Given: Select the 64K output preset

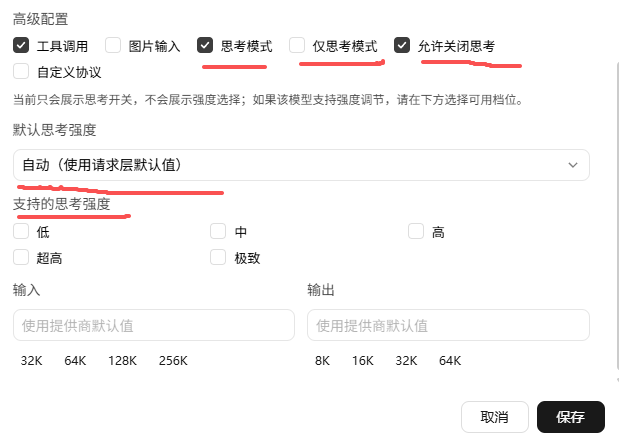Looking at the screenshot, I should (450, 361).
